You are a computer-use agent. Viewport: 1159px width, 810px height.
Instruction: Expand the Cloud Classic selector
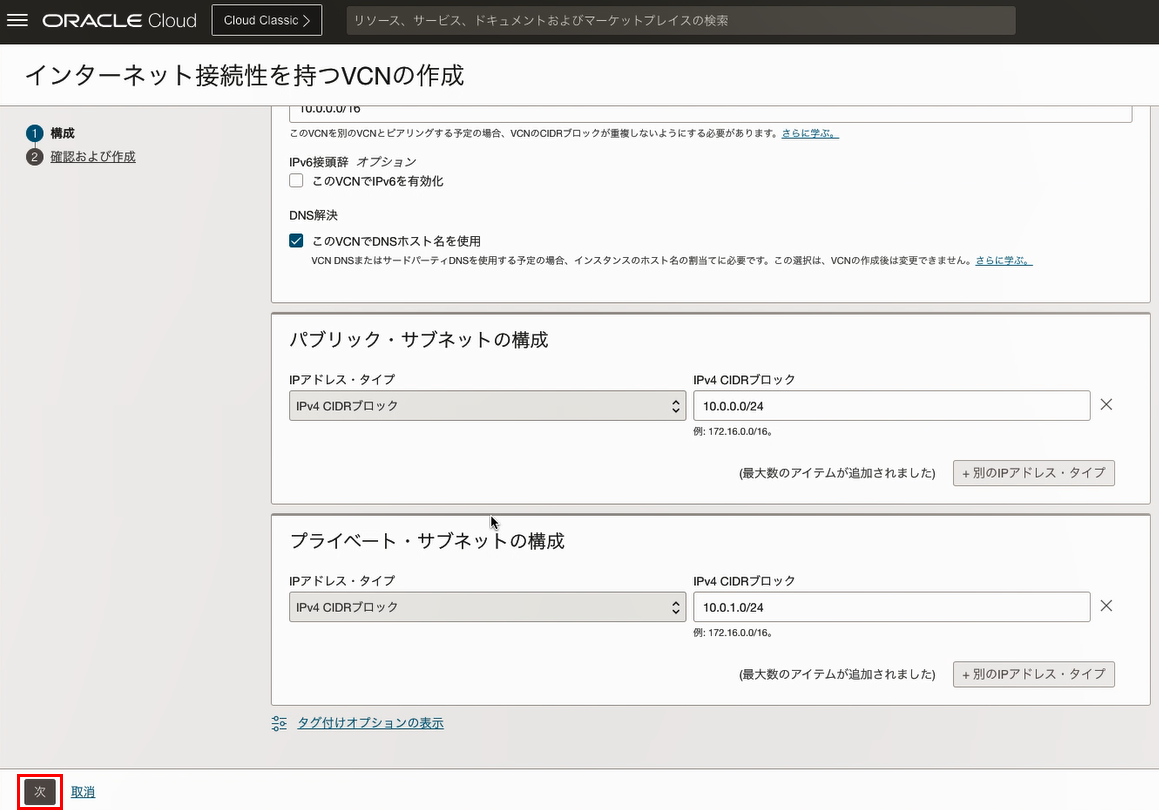266,19
